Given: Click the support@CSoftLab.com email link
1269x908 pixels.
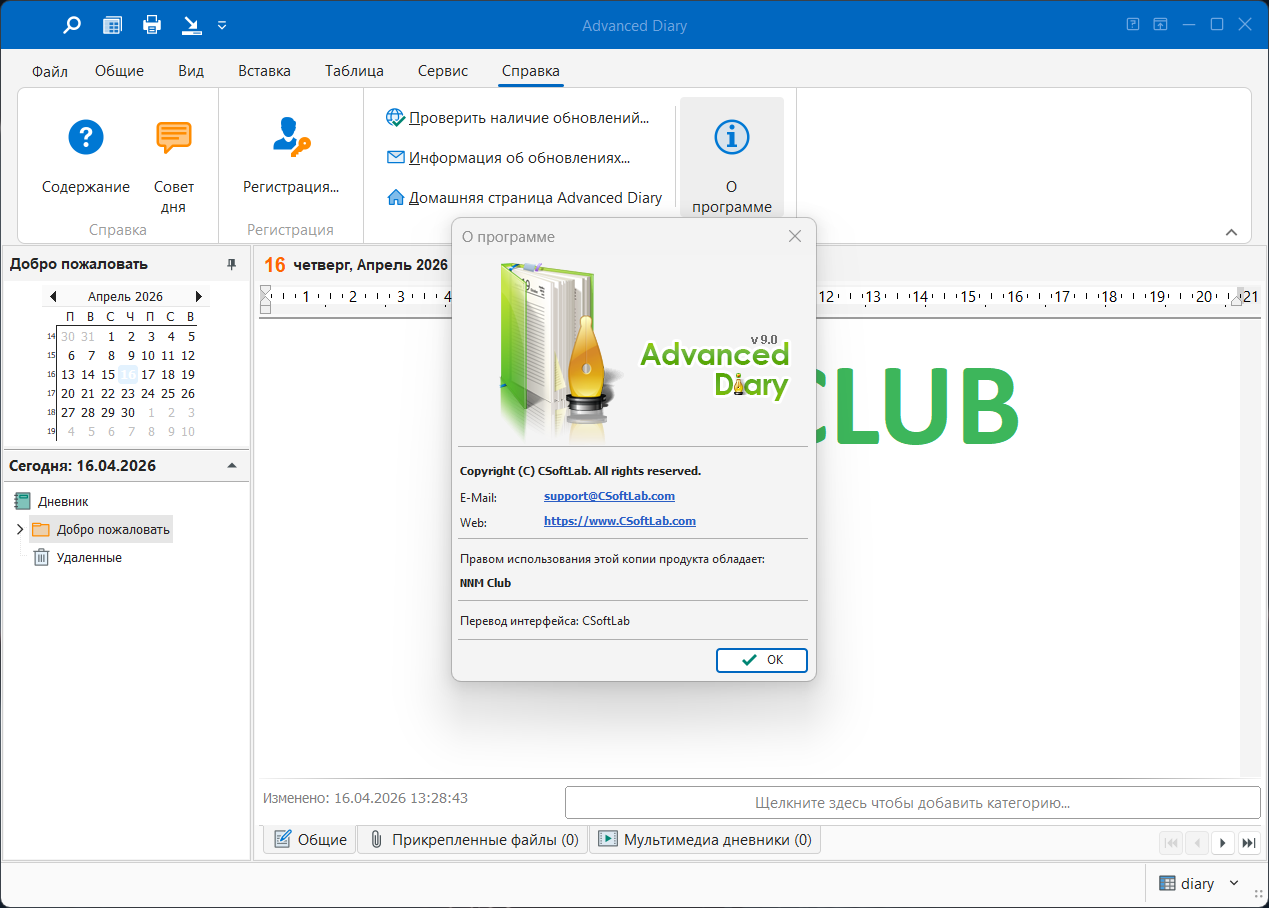Looking at the screenshot, I should point(609,496).
